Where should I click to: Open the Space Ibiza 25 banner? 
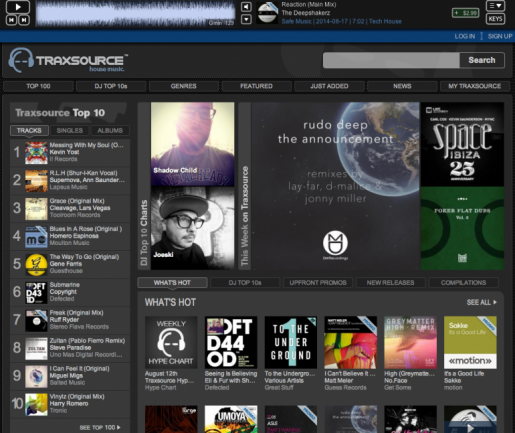point(462,144)
